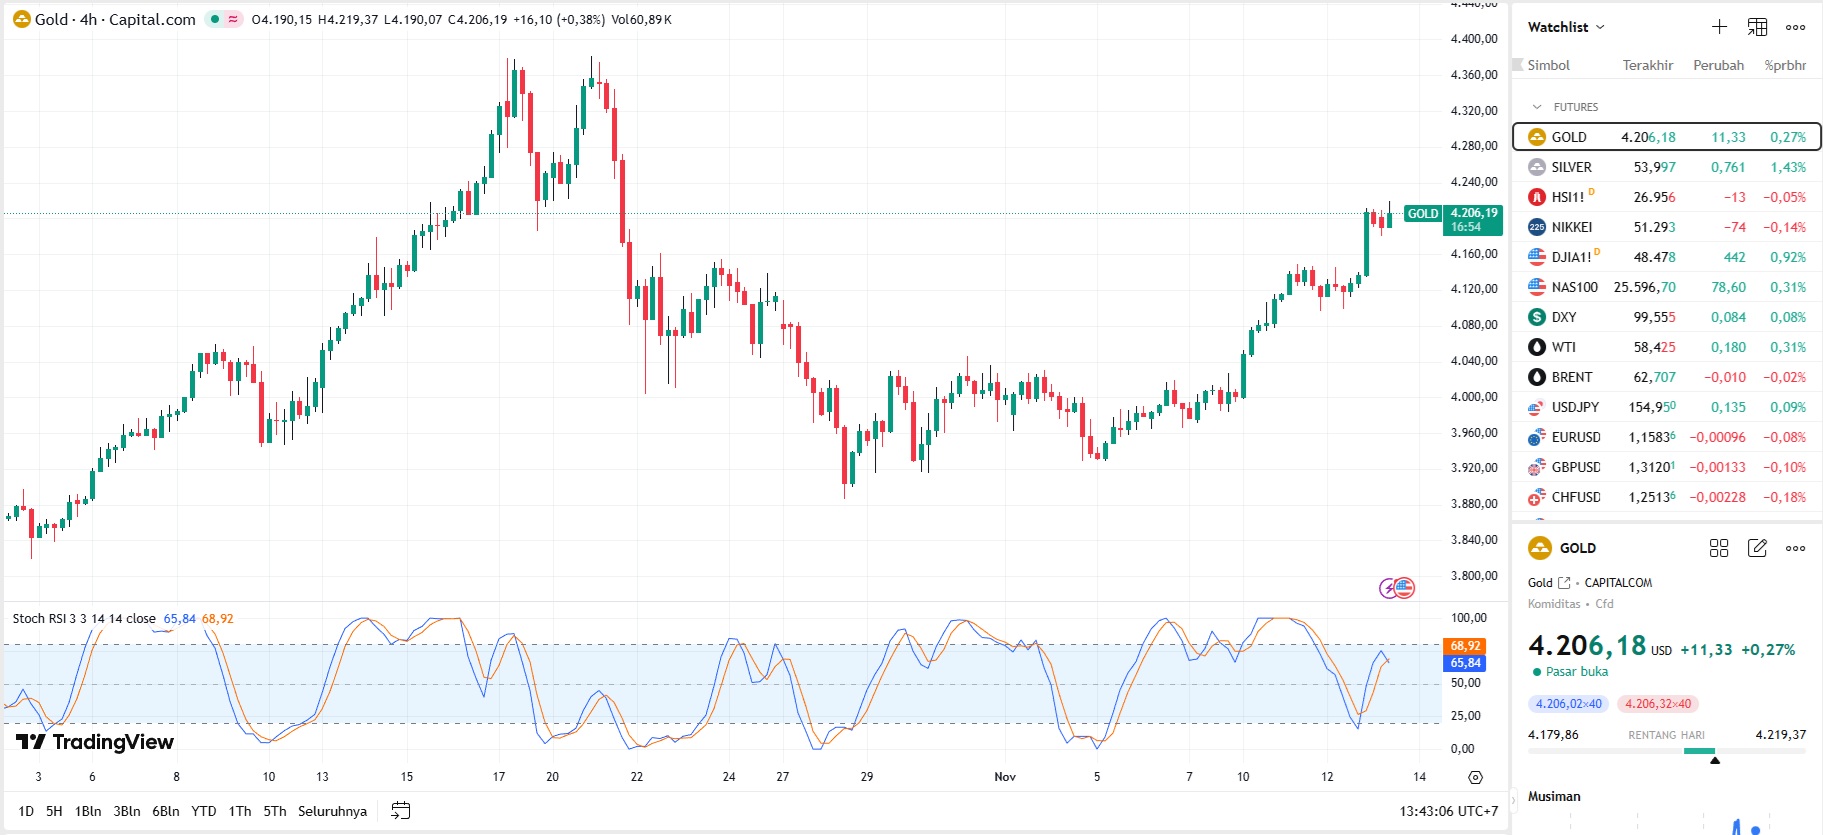Click the US flag economic event icon
The height and width of the screenshot is (835, 1823).
(x=1405, y=588)
